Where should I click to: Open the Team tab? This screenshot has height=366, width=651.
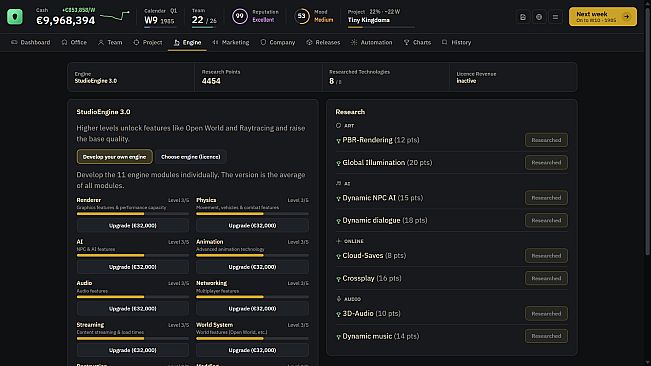(x=110, y=42)
